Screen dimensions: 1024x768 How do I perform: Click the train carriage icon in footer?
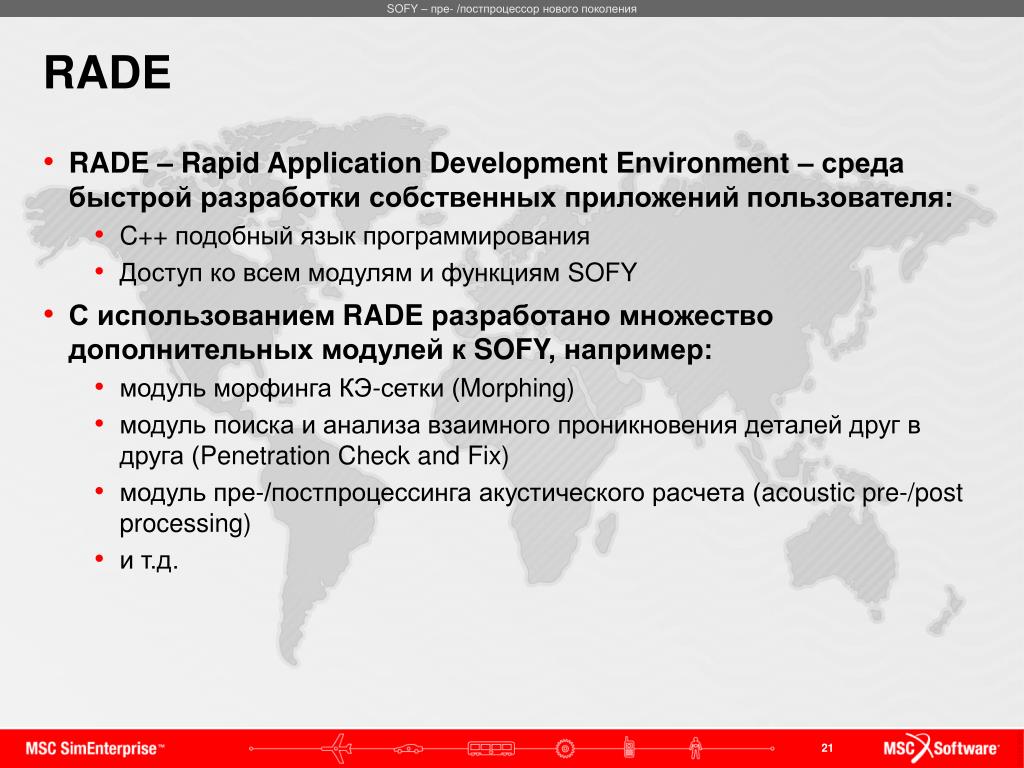[491, 748]
